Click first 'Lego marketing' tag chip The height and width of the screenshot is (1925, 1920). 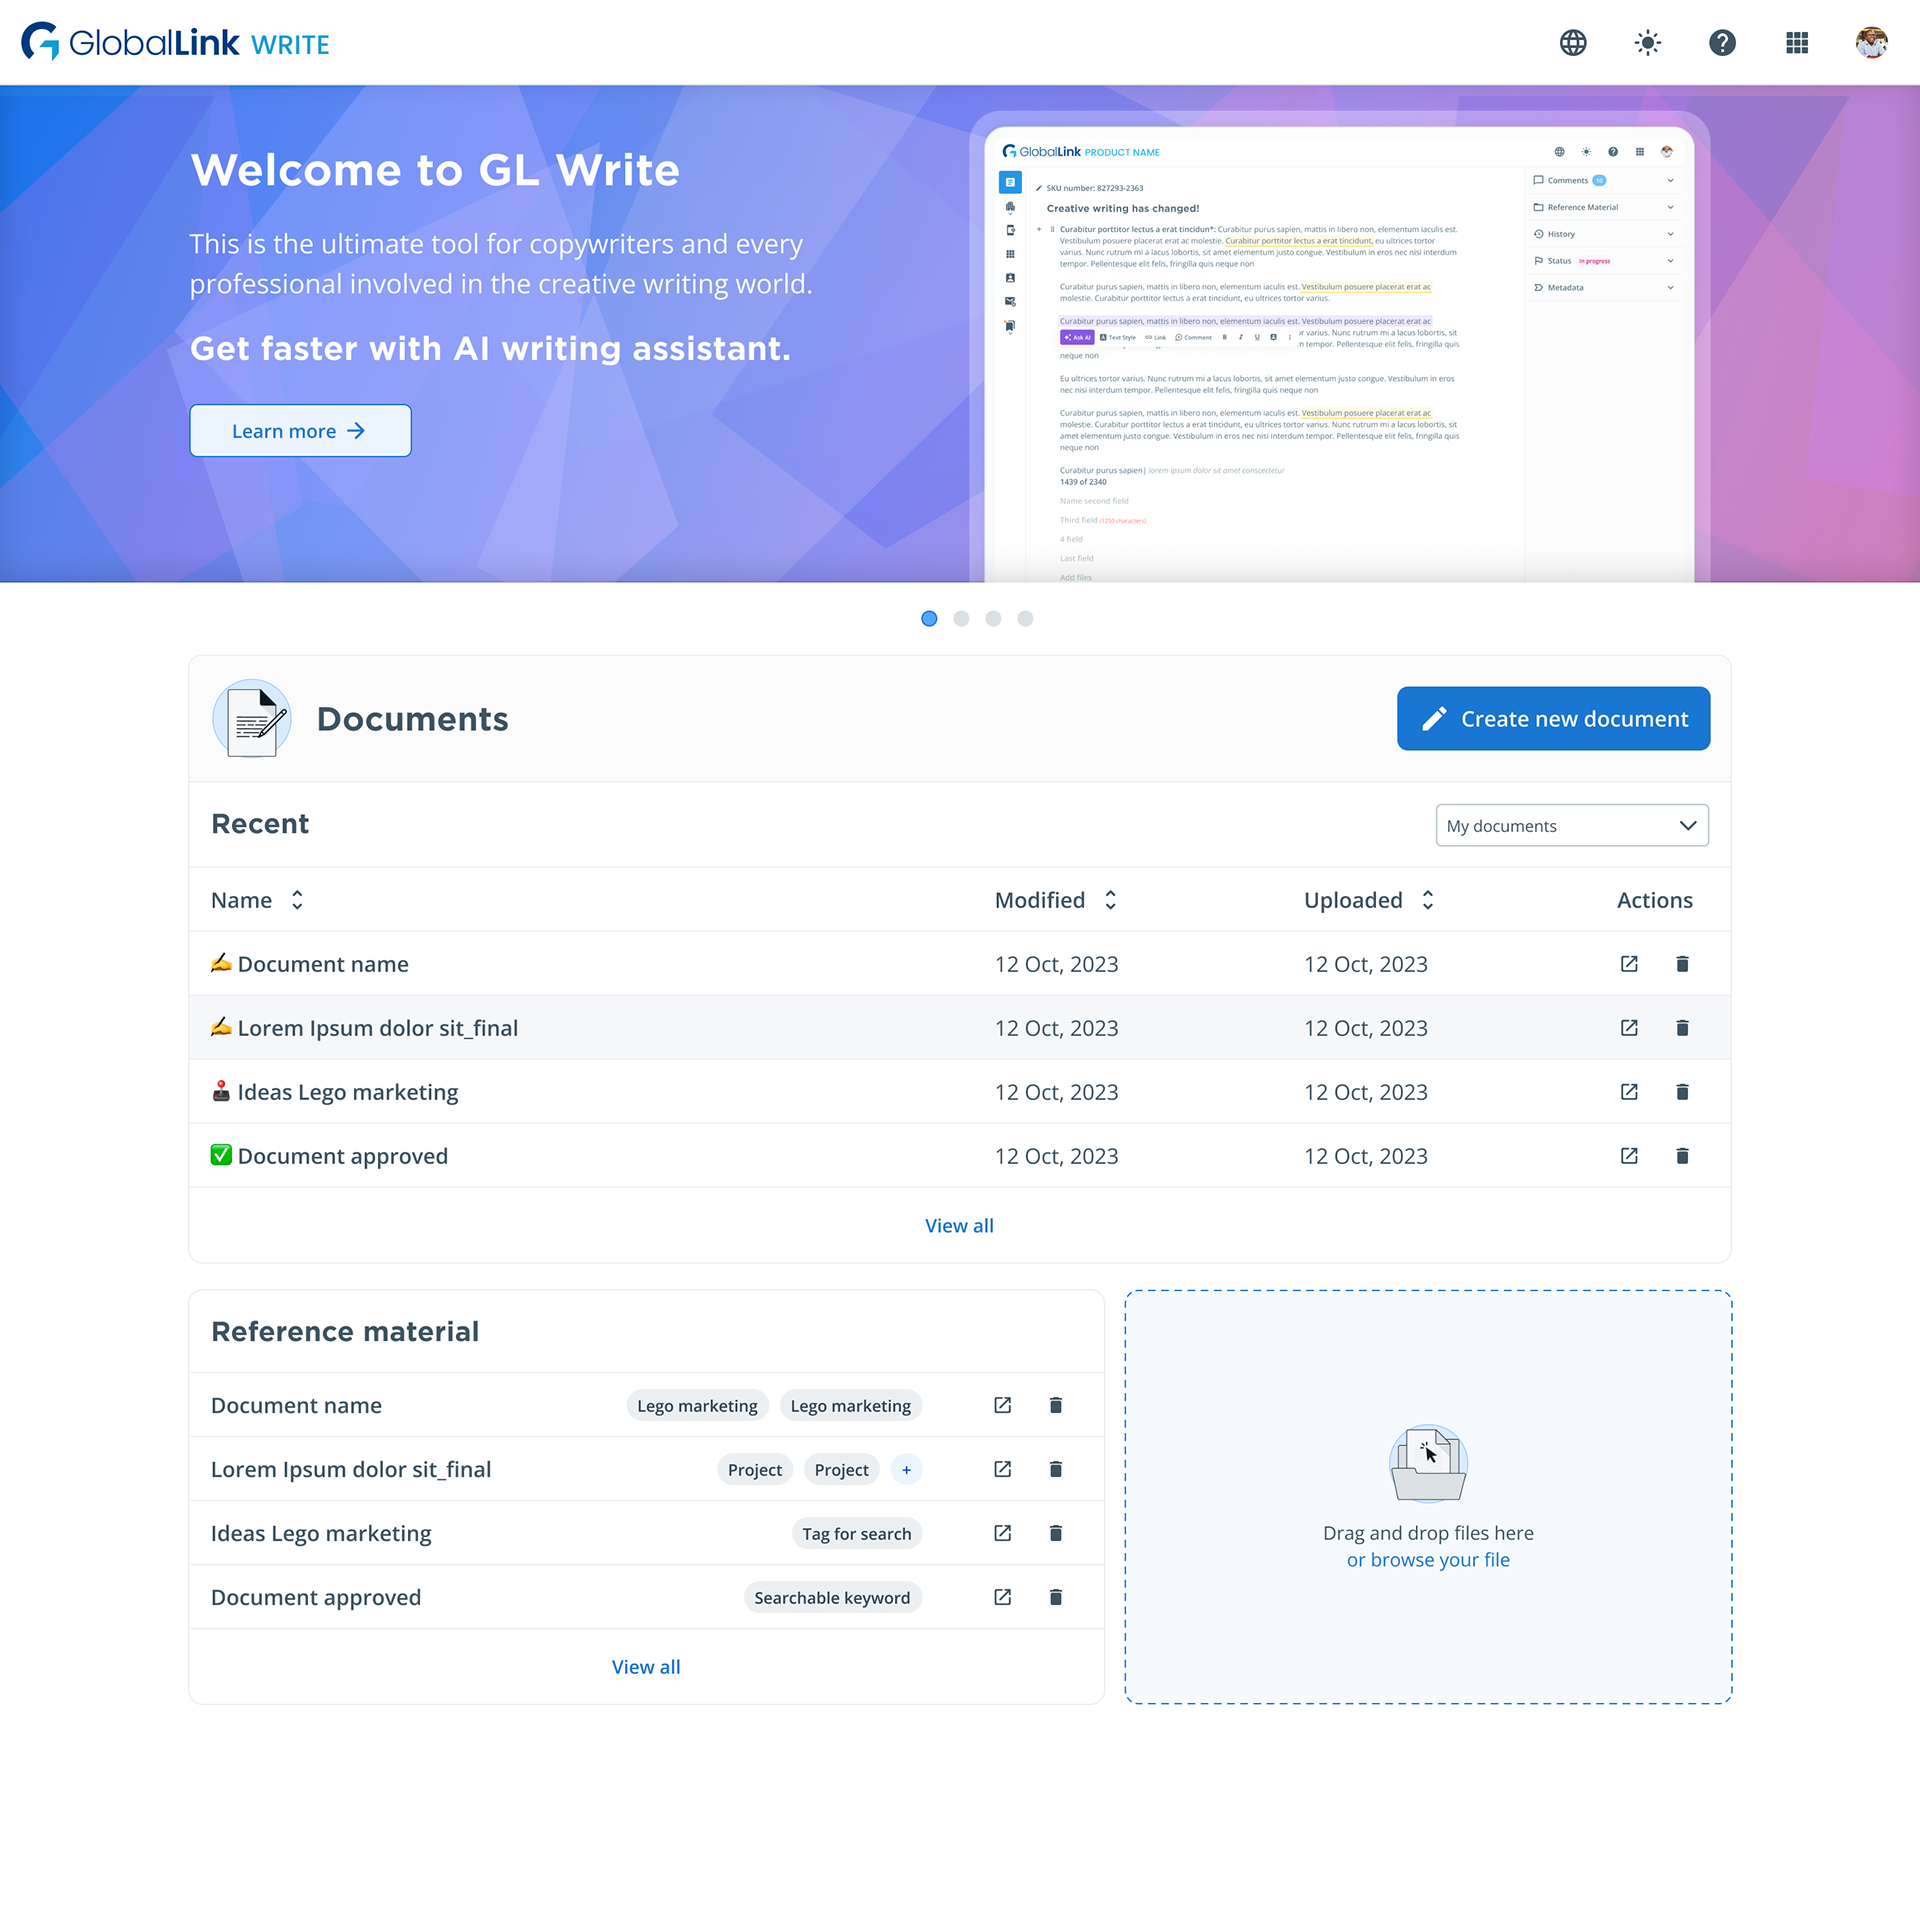coord(697,1406)
